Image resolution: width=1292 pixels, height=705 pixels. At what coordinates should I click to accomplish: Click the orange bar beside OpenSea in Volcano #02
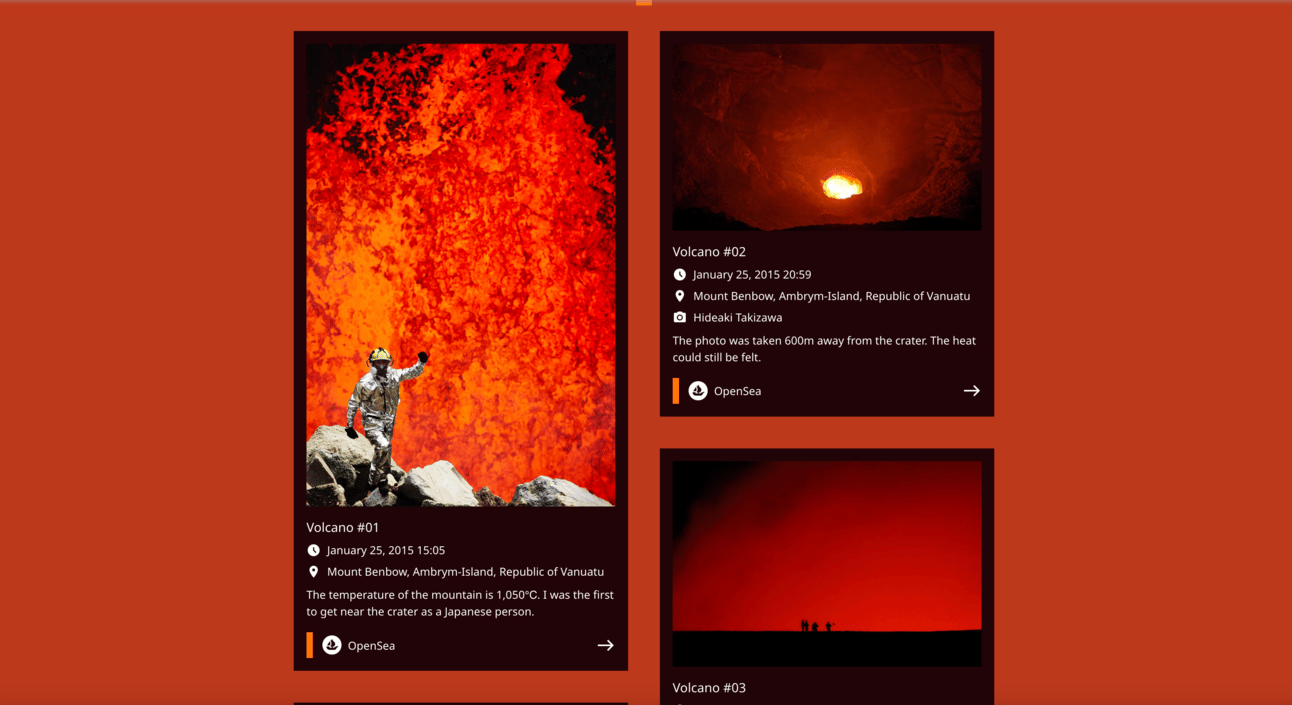pos(676,391)
